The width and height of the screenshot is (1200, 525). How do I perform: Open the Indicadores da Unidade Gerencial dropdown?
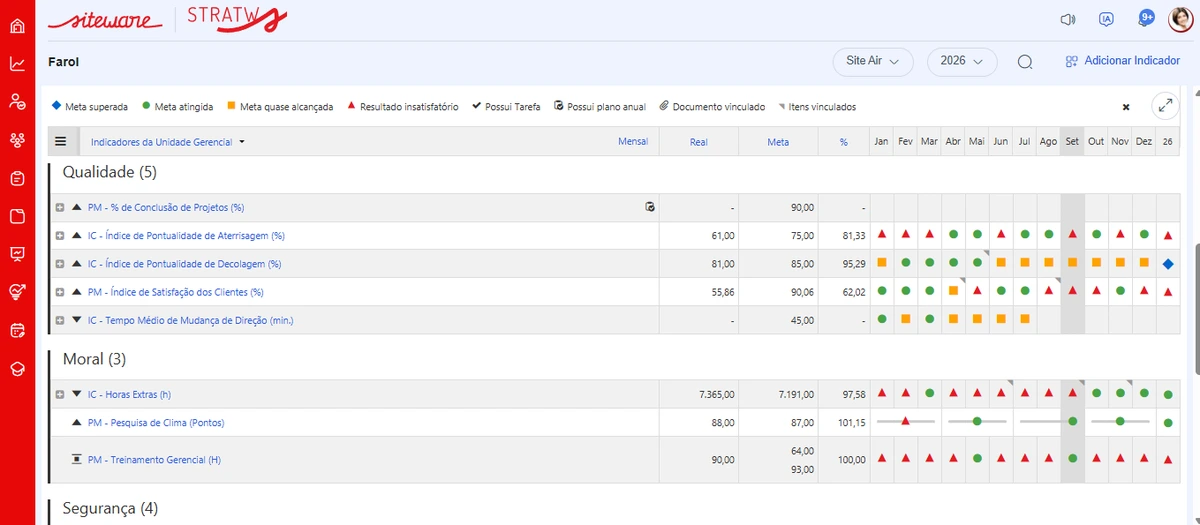(x=167, y=142)
